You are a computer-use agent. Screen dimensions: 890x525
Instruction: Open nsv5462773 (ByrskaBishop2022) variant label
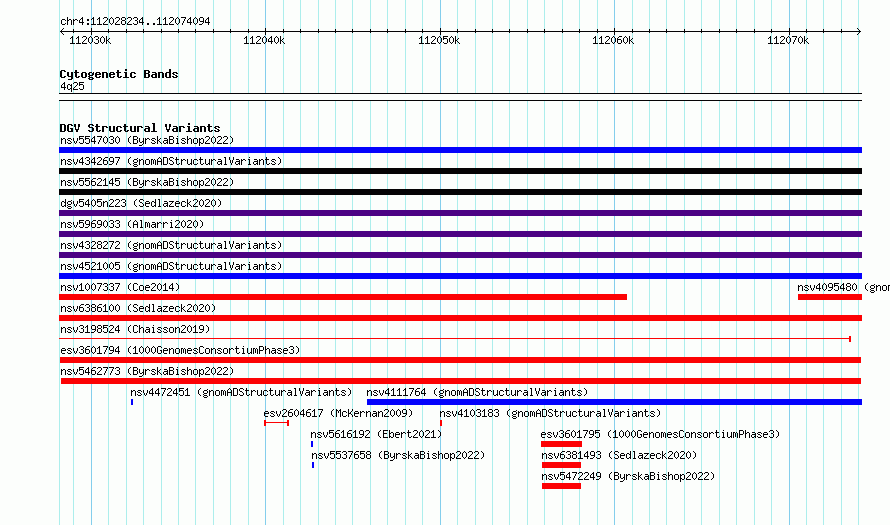click(147, 371)
